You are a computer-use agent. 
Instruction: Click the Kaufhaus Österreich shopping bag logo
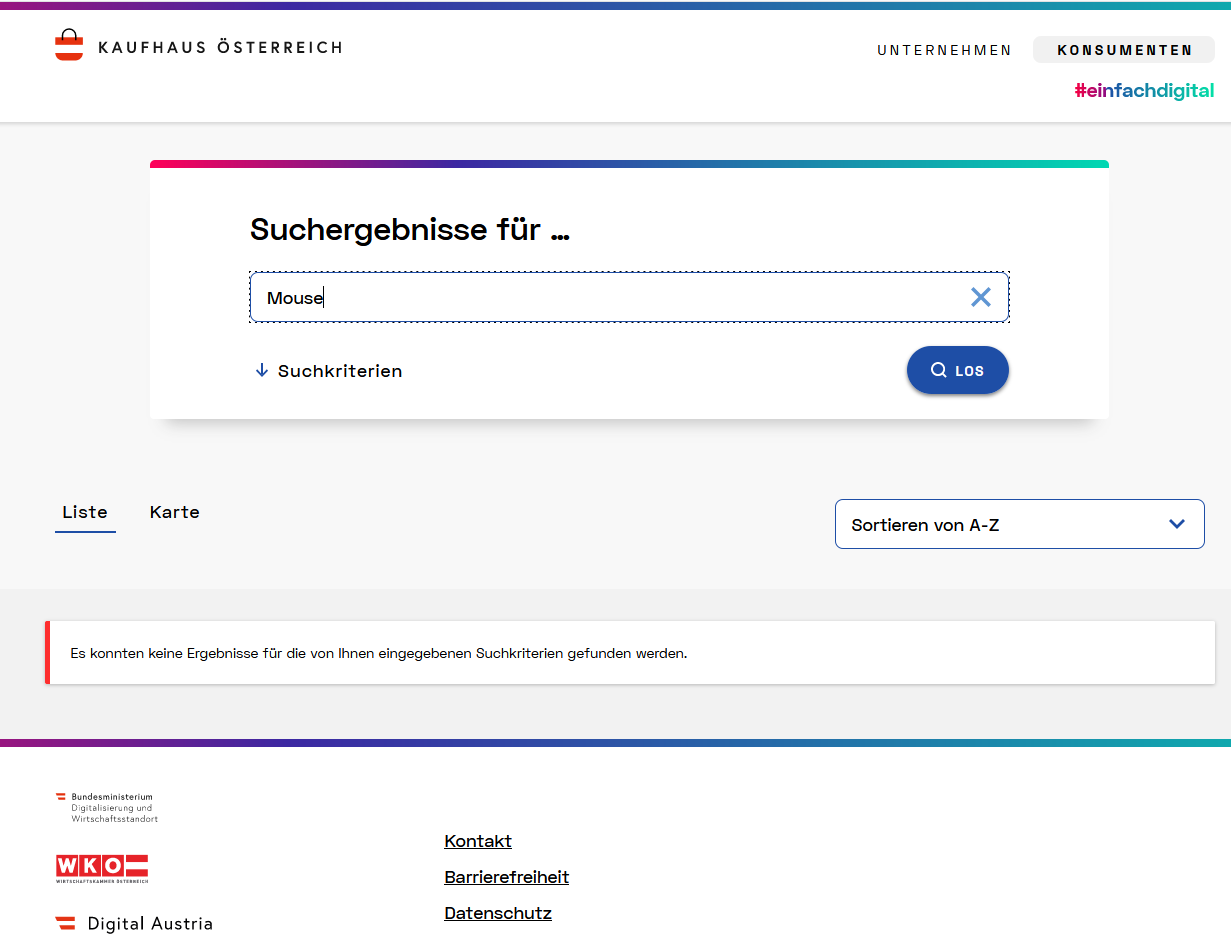coord(69,46)
